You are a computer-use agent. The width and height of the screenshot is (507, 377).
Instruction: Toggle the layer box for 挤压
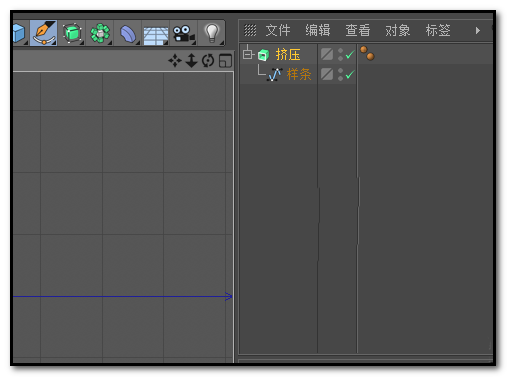[x=327, y=54]
